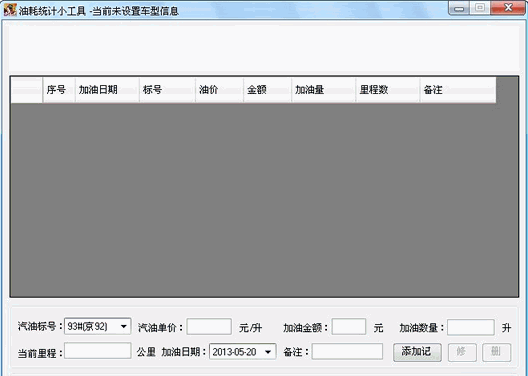Screen dimensions: 528x376
Task: Click the 加油金额 amount input field
Action: [x=349, y=327]
